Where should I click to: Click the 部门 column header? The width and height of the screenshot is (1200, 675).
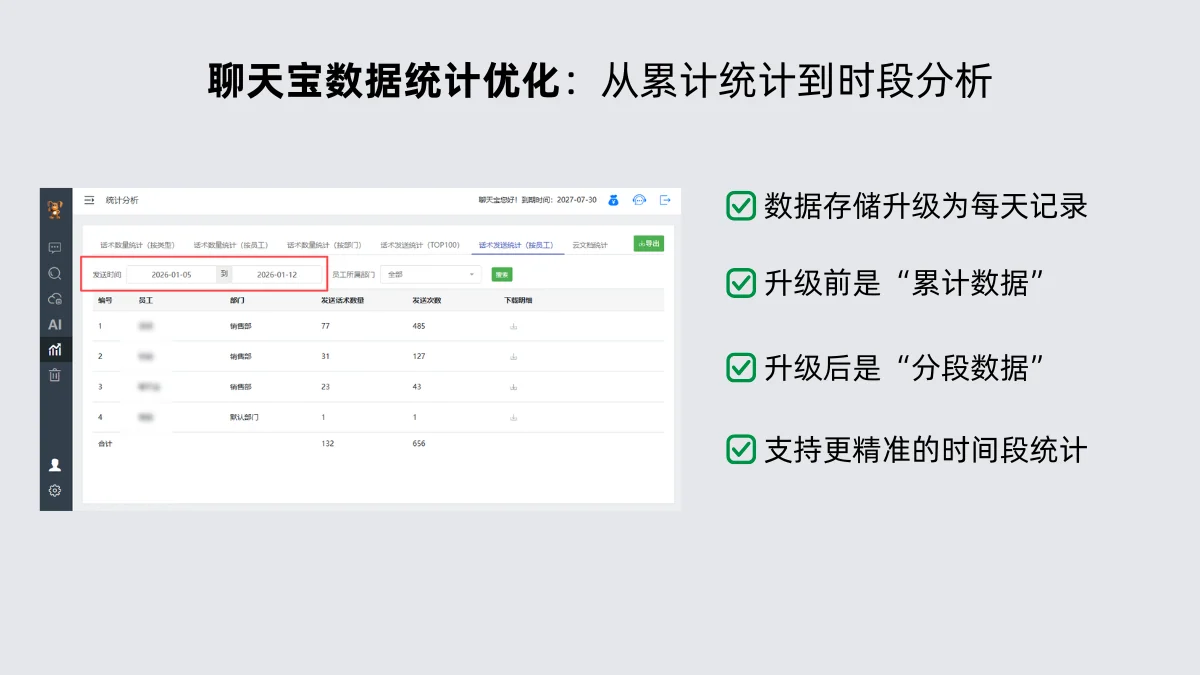point(237,300)
